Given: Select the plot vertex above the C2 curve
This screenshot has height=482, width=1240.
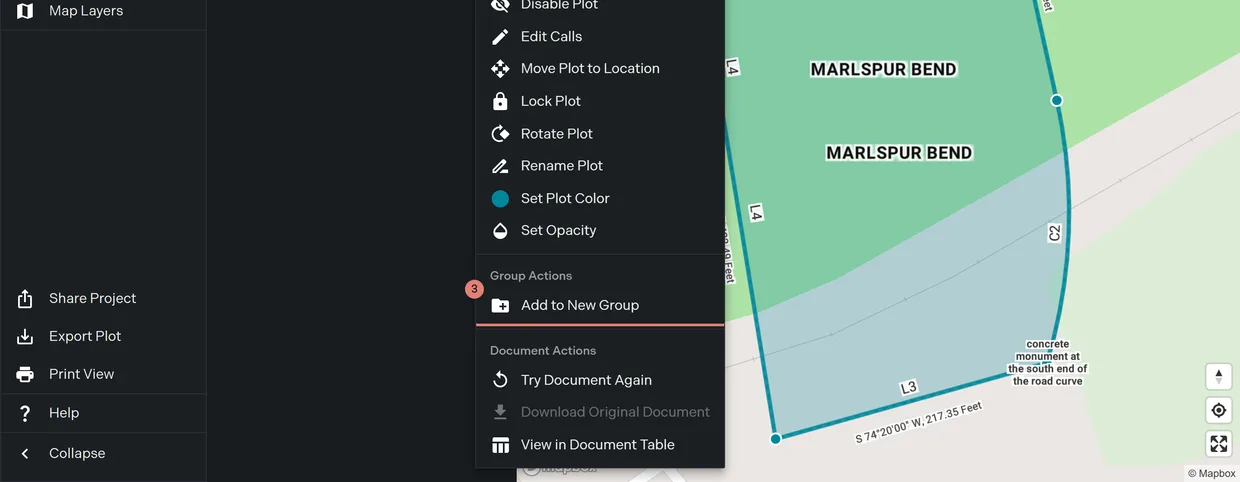Looking at the screenshot, I should (x=1056, y=100).
